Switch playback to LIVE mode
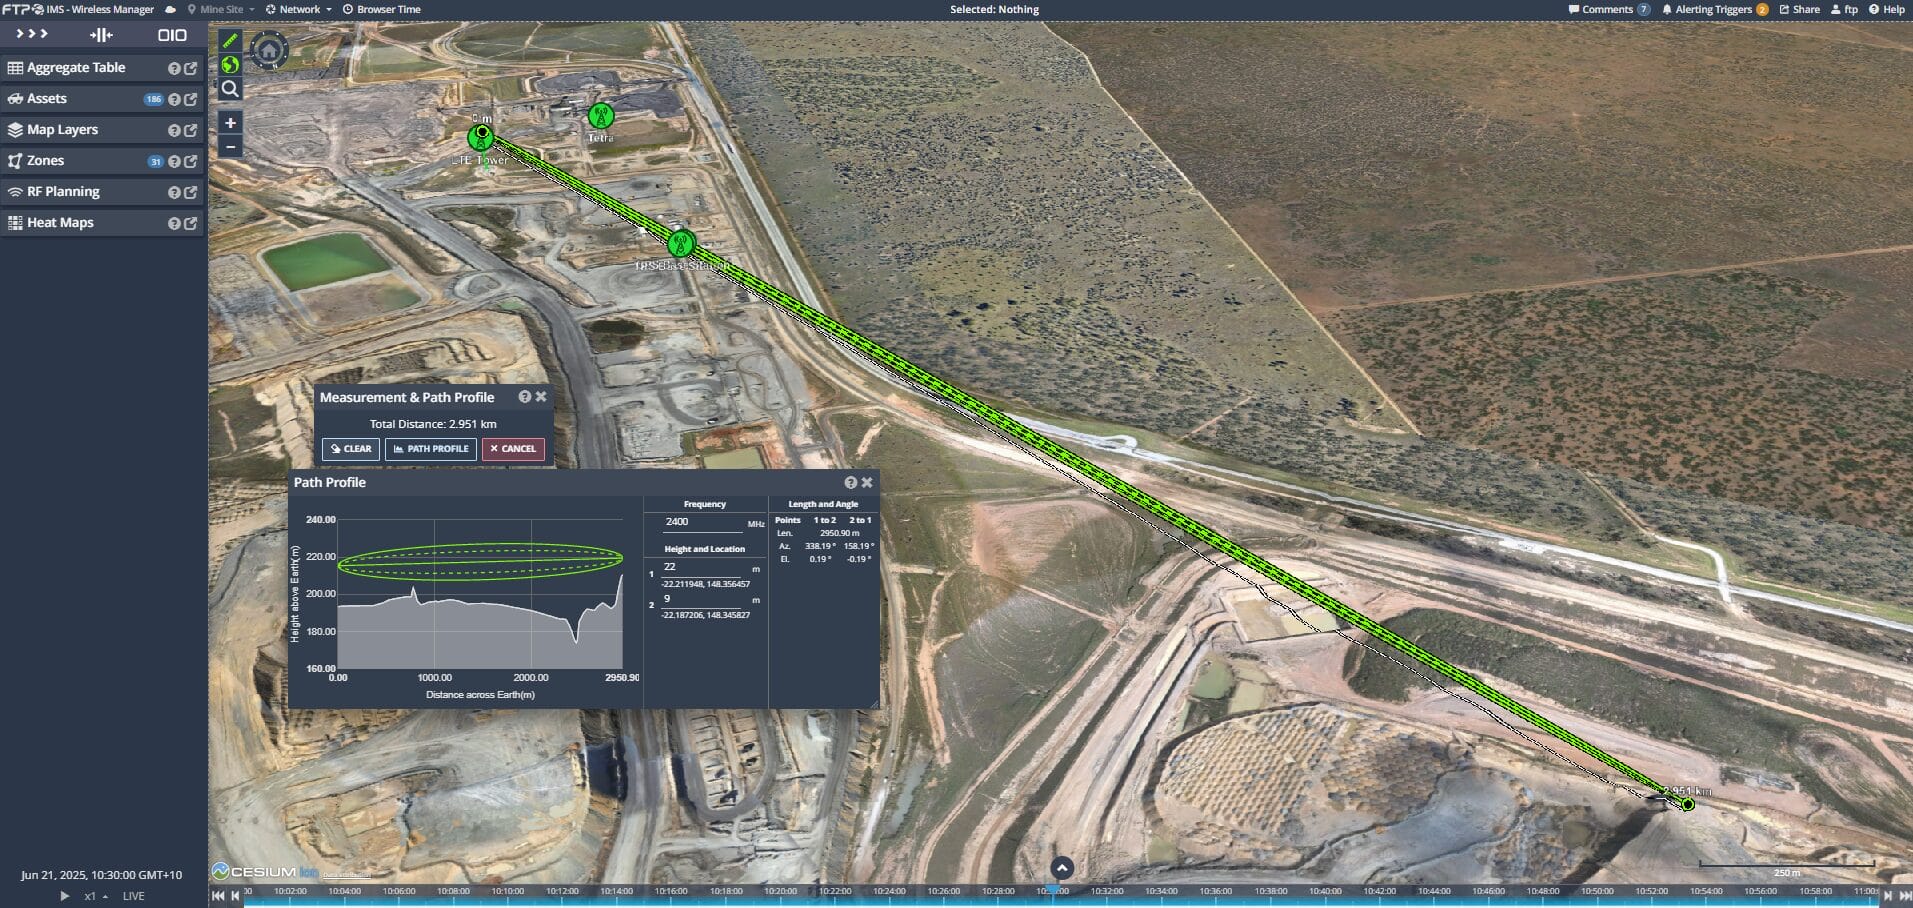The width and height of the screenshot is (1913, 908). pyautogui.click(x=132, y=896)
